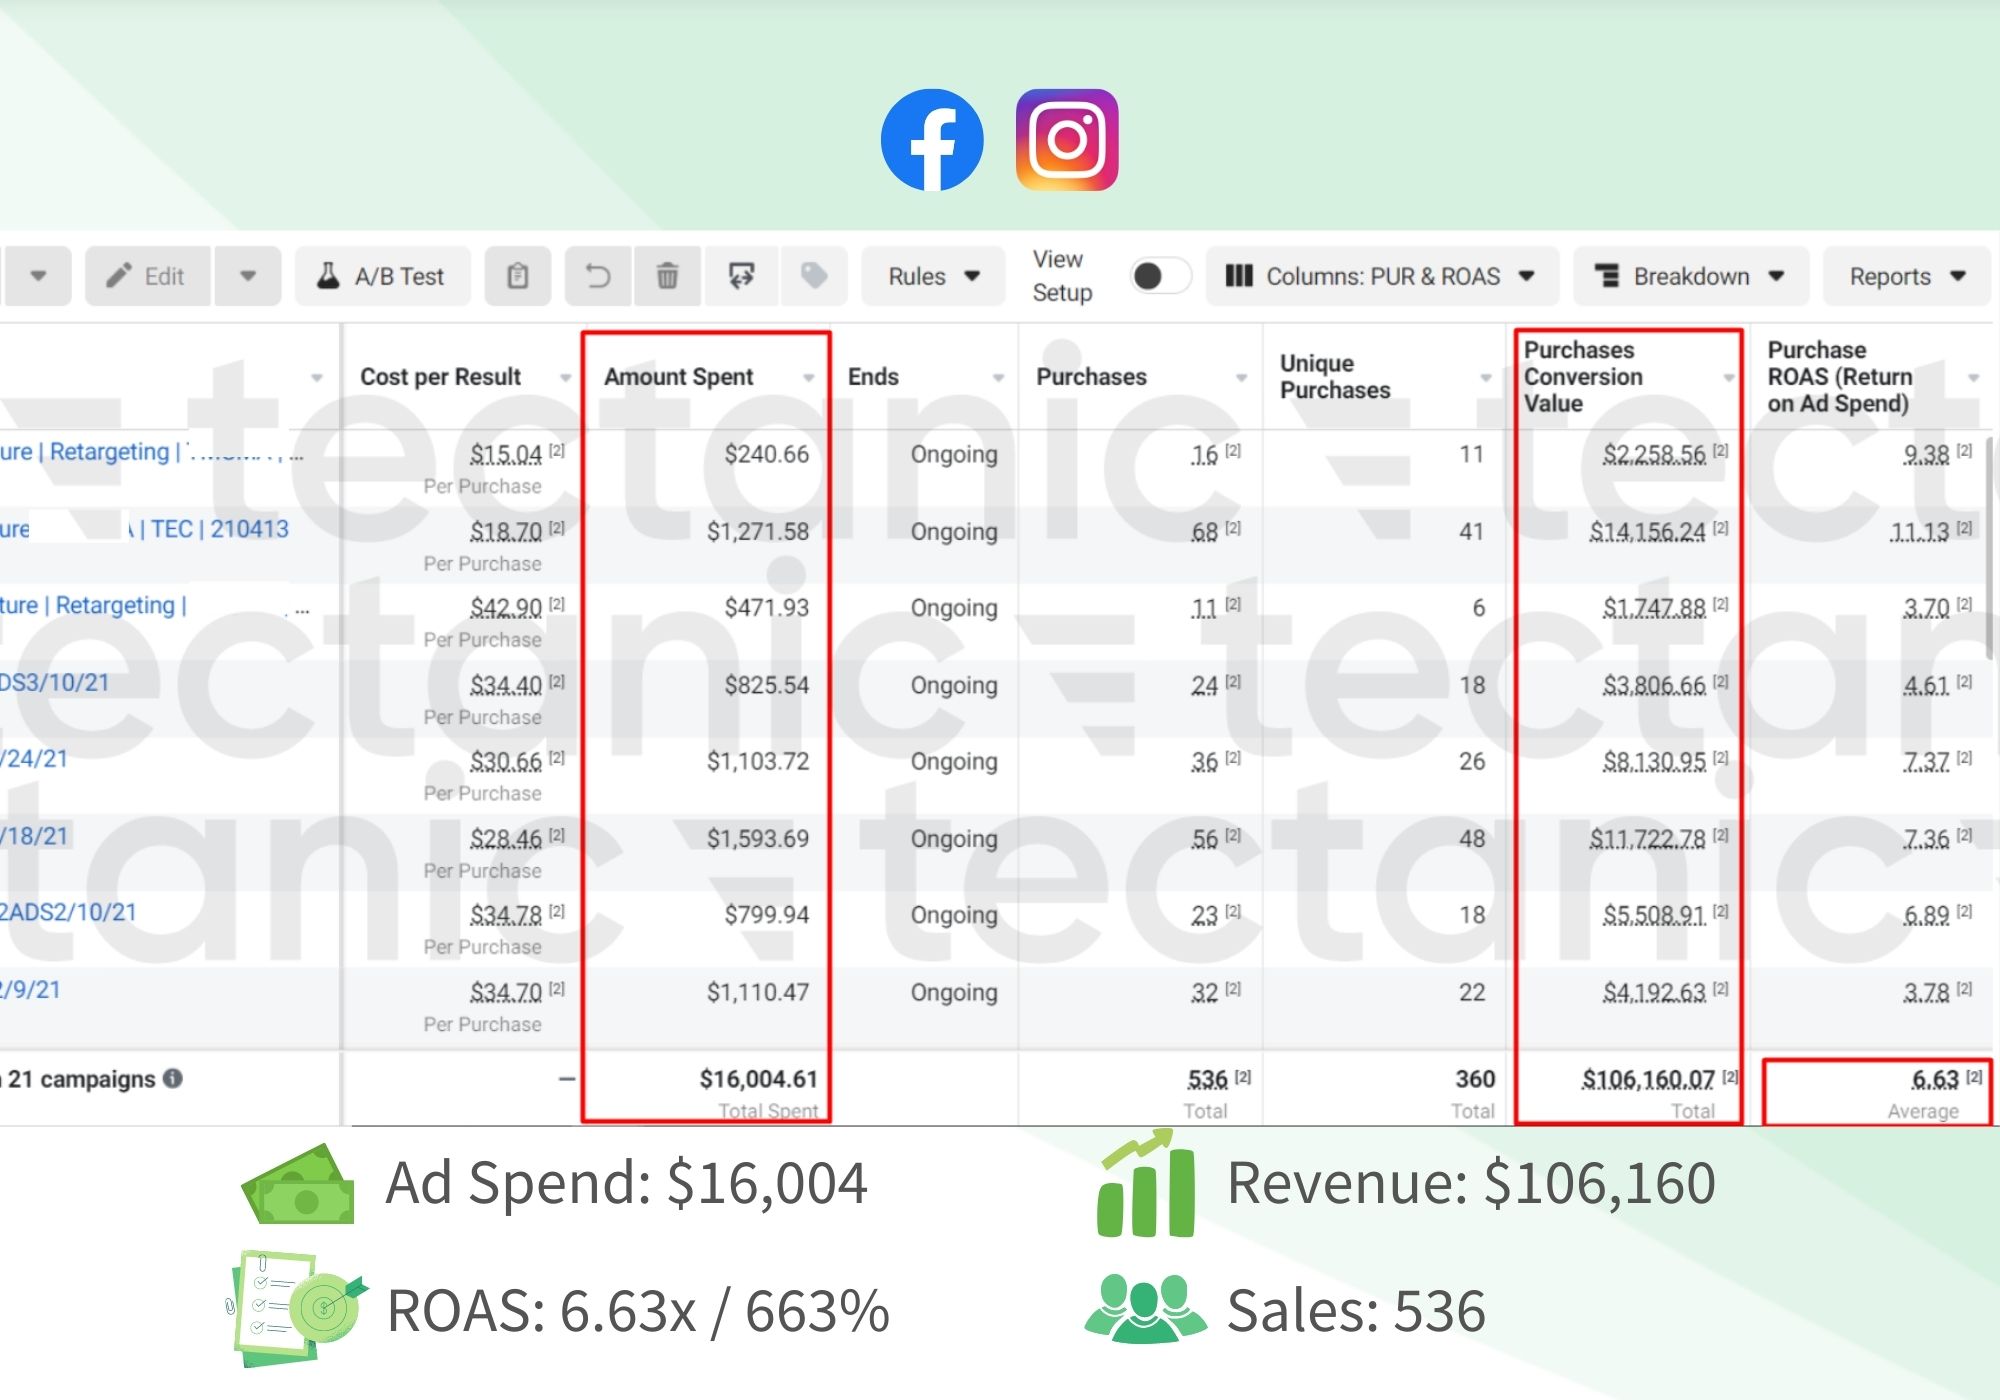The image size is (2000, 1400).
Task: Click the $2,258.56 conversion value cell
Action: tap(1654, 454)
